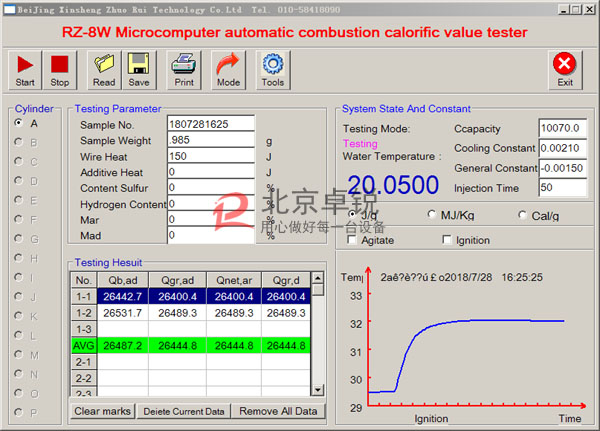The height and width of the screenshot is (431, 600).
Task: Select cylinder C radio button
Action: pyautogui.click(x=18, y=162)
